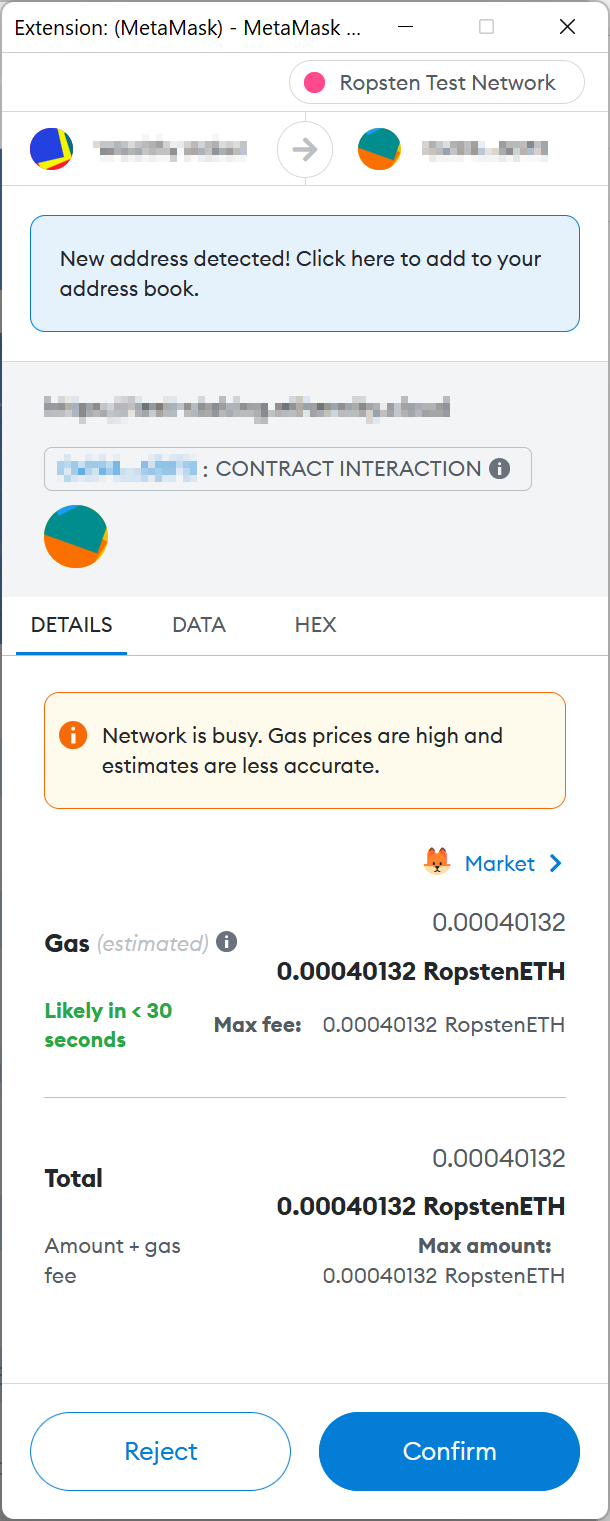Switch to the DATA tab
This screenshot has width=610, height=1521.
tap(199, 625)
